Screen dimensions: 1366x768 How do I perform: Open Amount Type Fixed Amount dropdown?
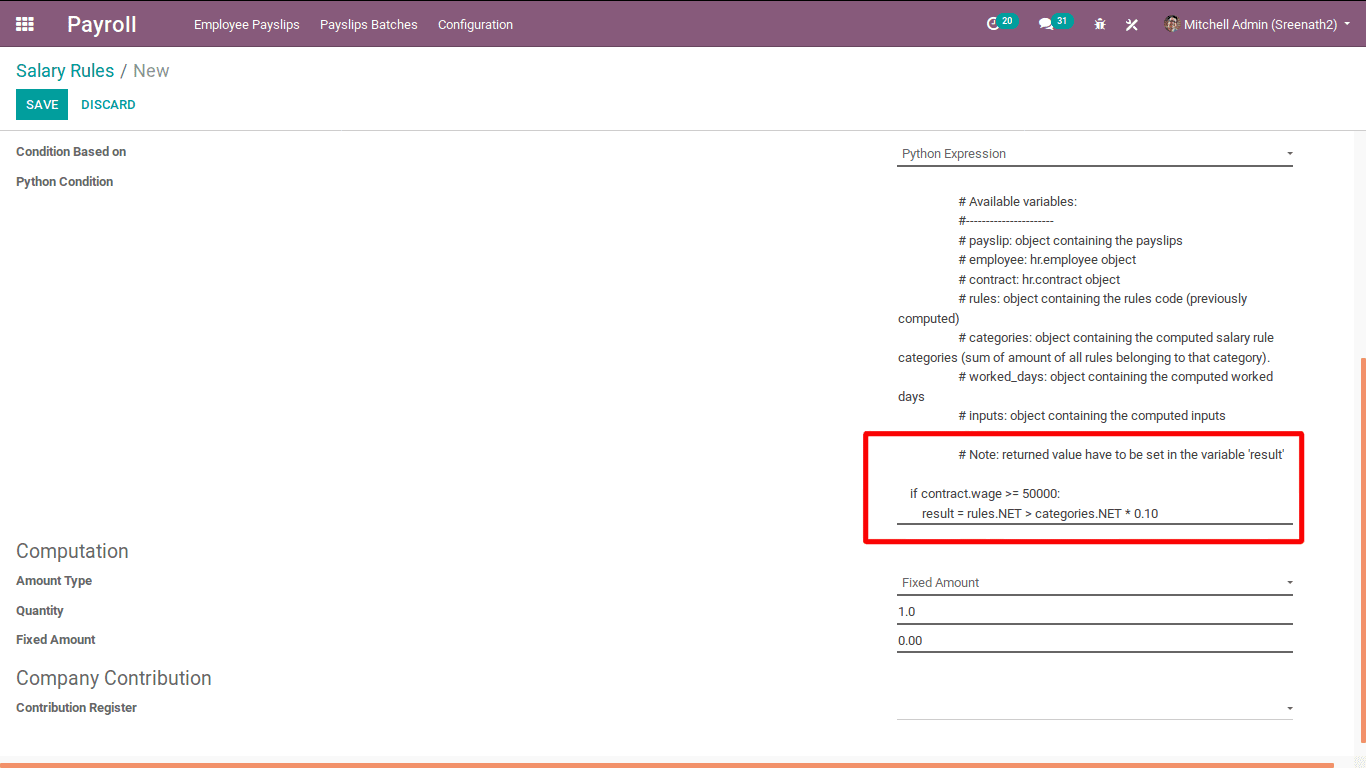click(x=1095, y=583)
